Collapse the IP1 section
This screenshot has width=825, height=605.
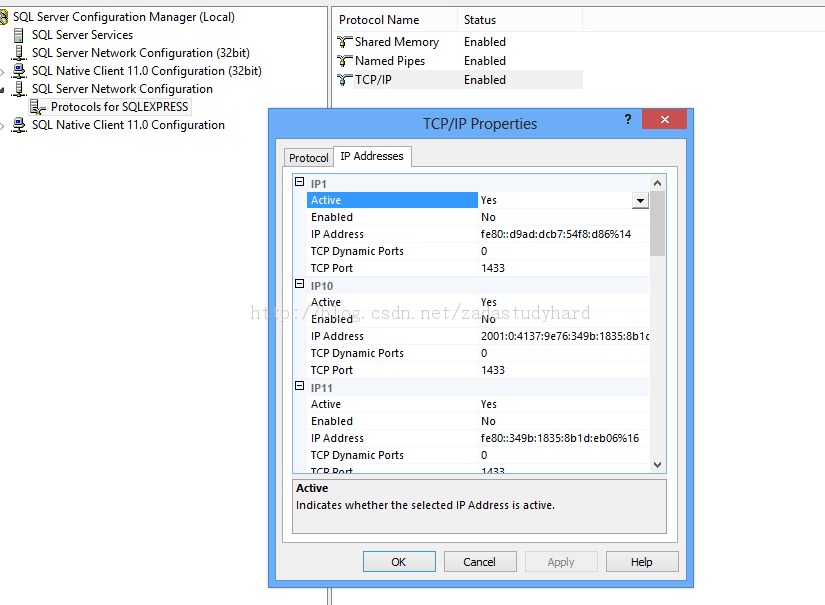pyautogui.click(x=299, y=182)
